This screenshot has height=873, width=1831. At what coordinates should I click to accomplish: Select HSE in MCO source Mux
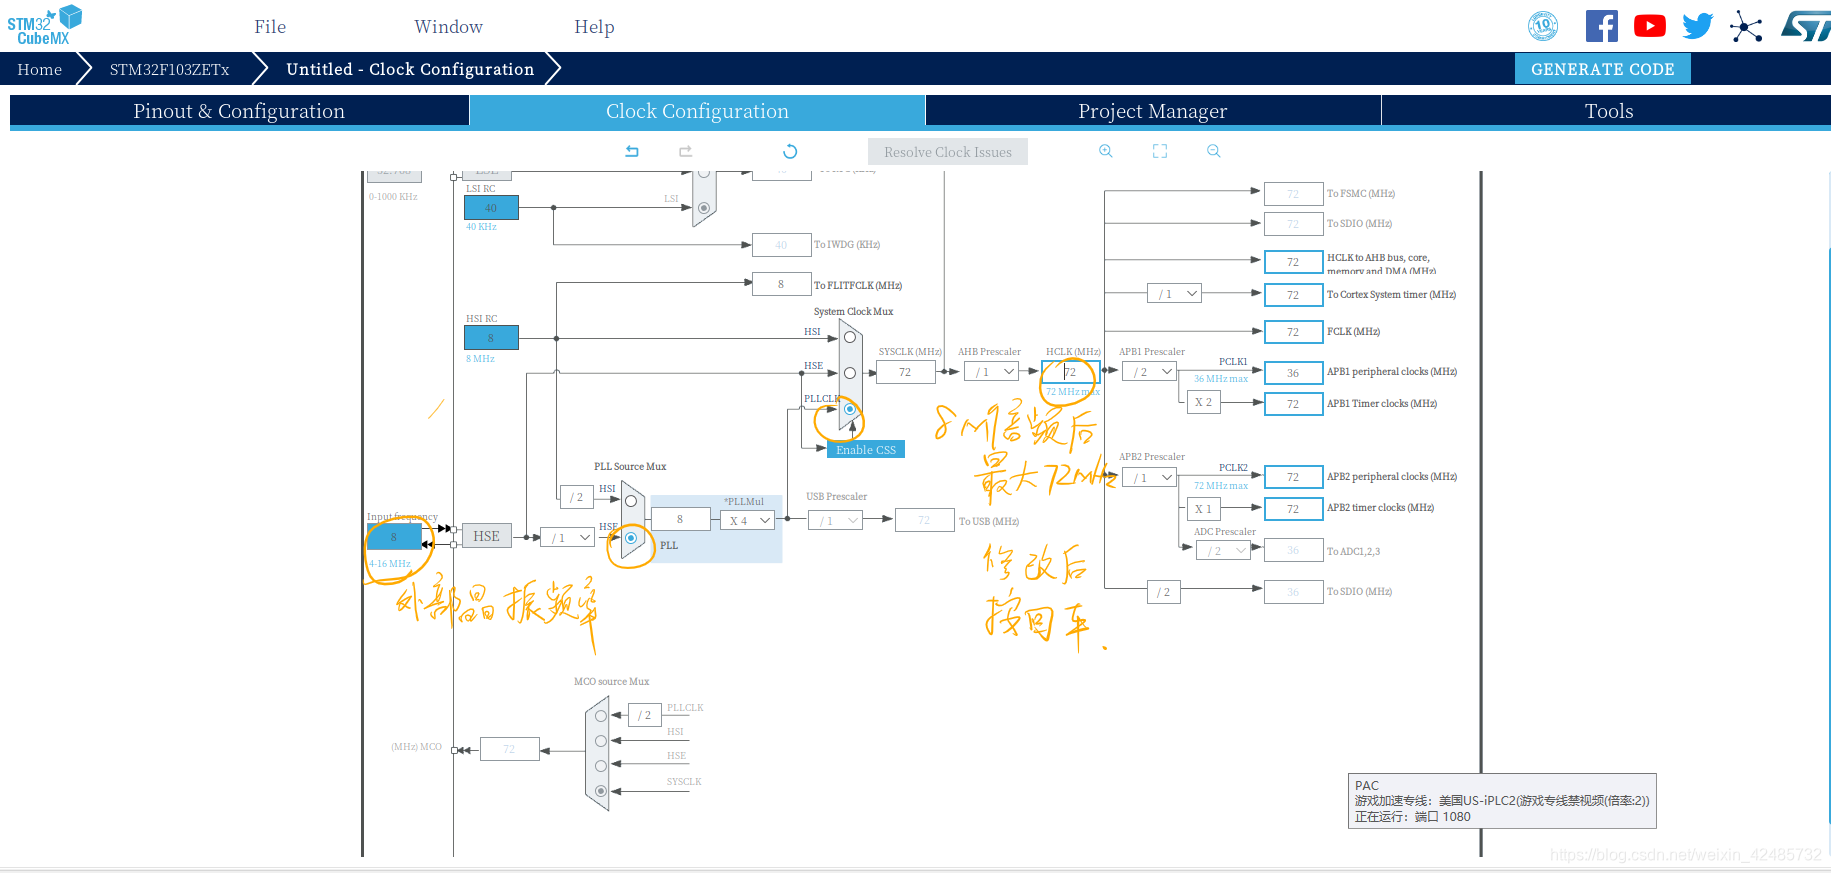point(601,766)
